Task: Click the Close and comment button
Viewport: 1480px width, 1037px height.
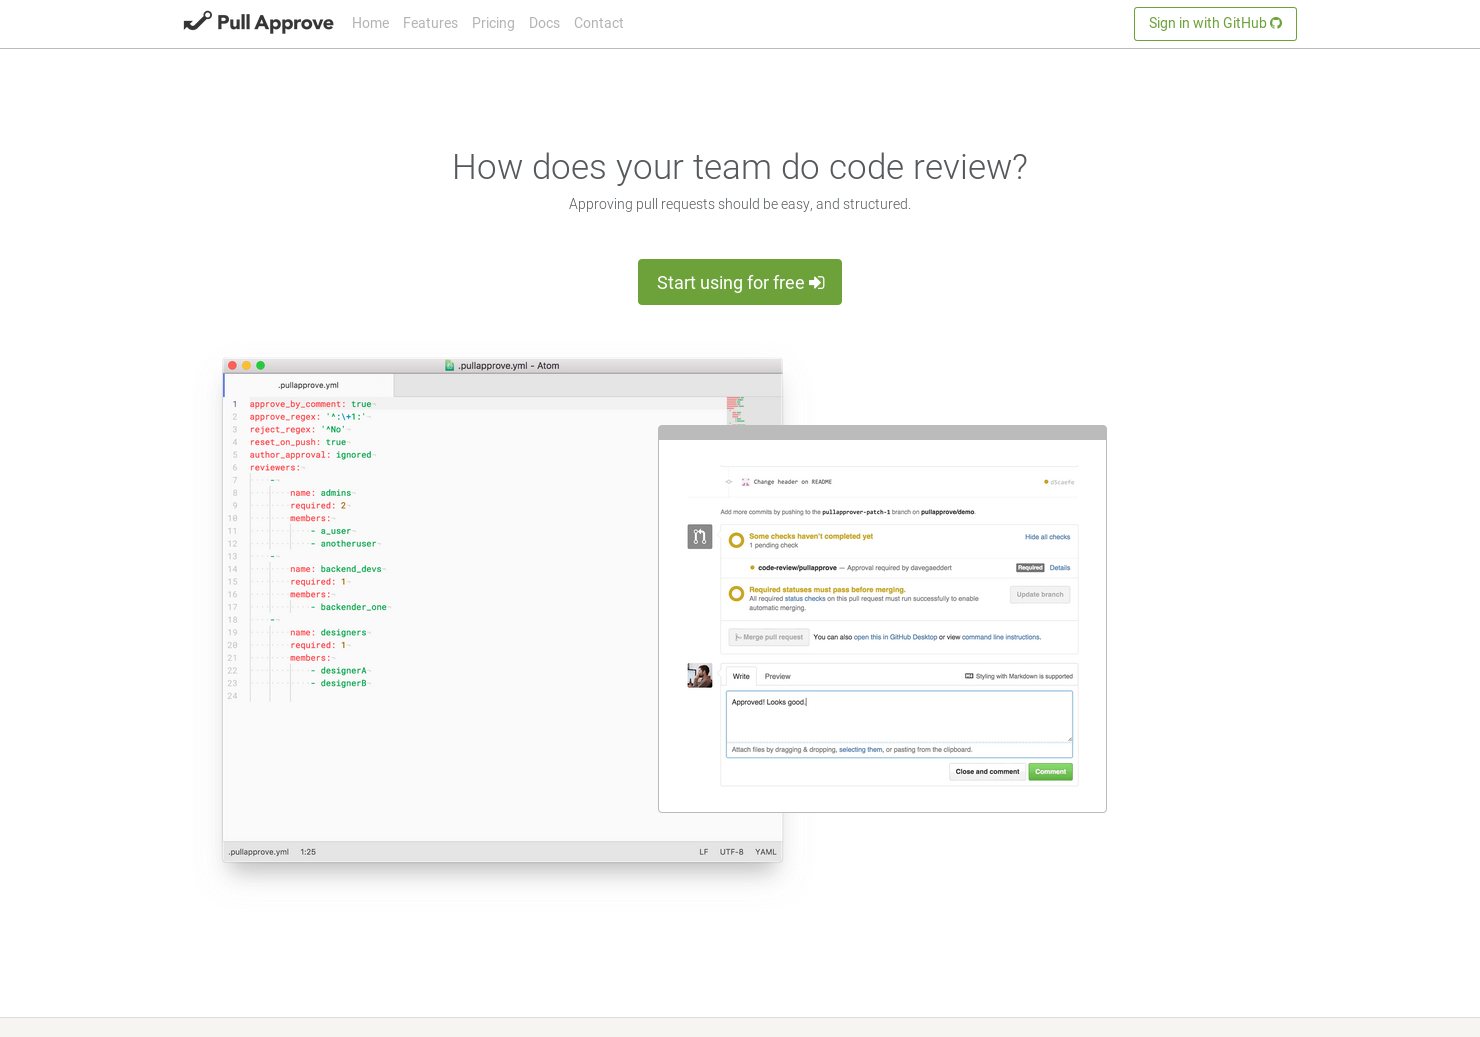Action: pos(987,772)
